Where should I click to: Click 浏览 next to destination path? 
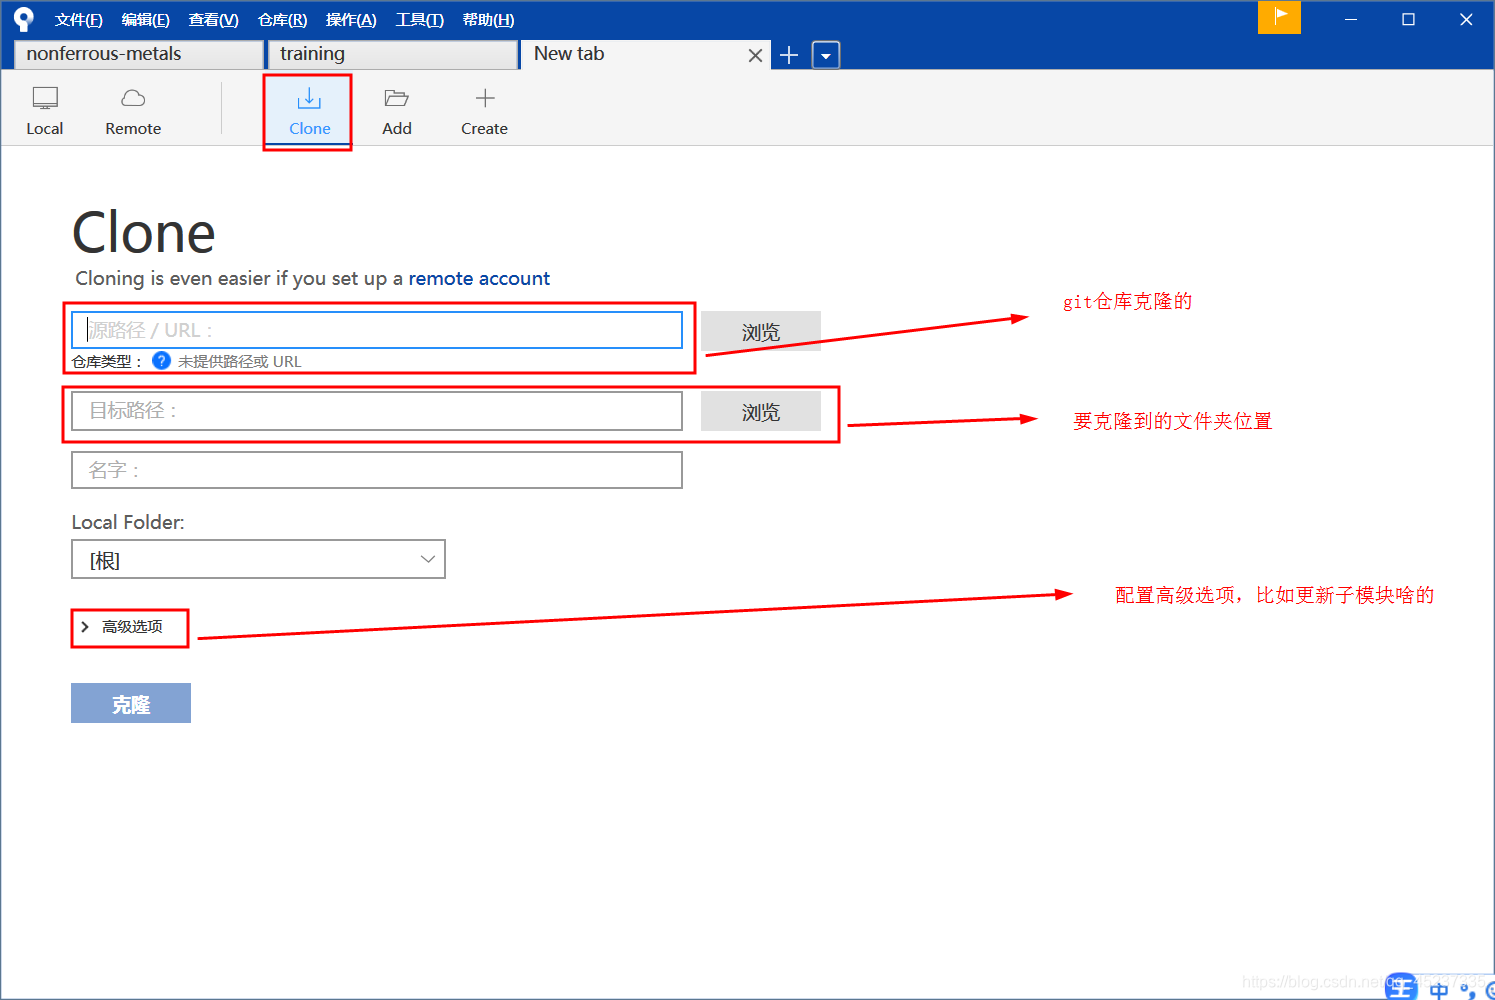[761, 411]
